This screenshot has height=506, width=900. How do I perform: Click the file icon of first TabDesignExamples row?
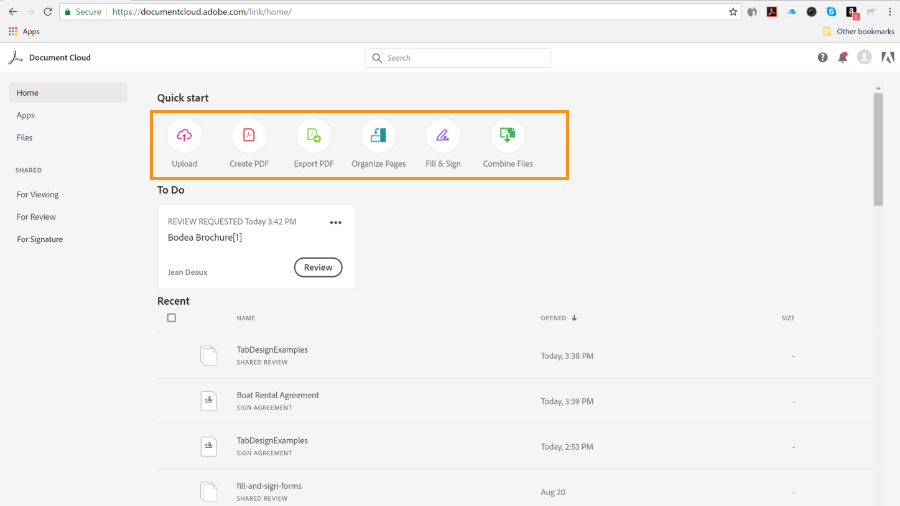pos(208,356)
